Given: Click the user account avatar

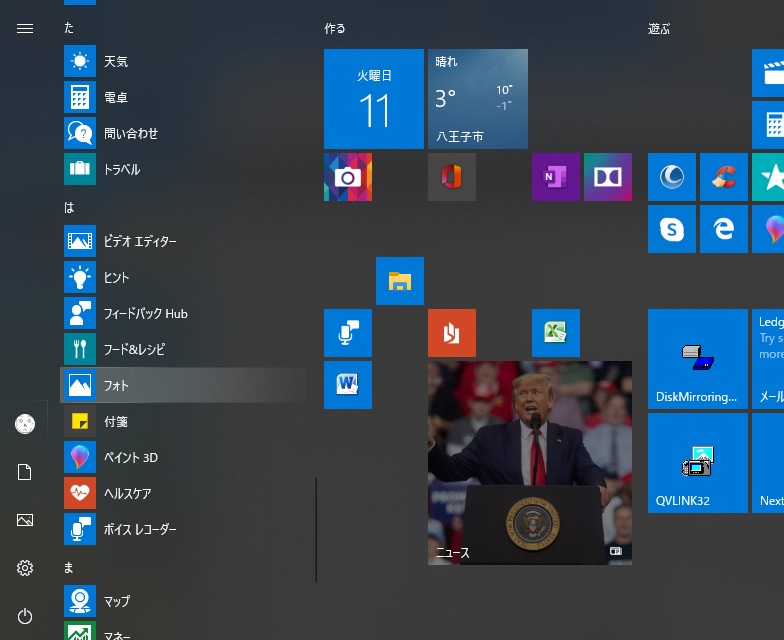Looking at the screenshot, I should pyautogui.click(x=25, y=424).
